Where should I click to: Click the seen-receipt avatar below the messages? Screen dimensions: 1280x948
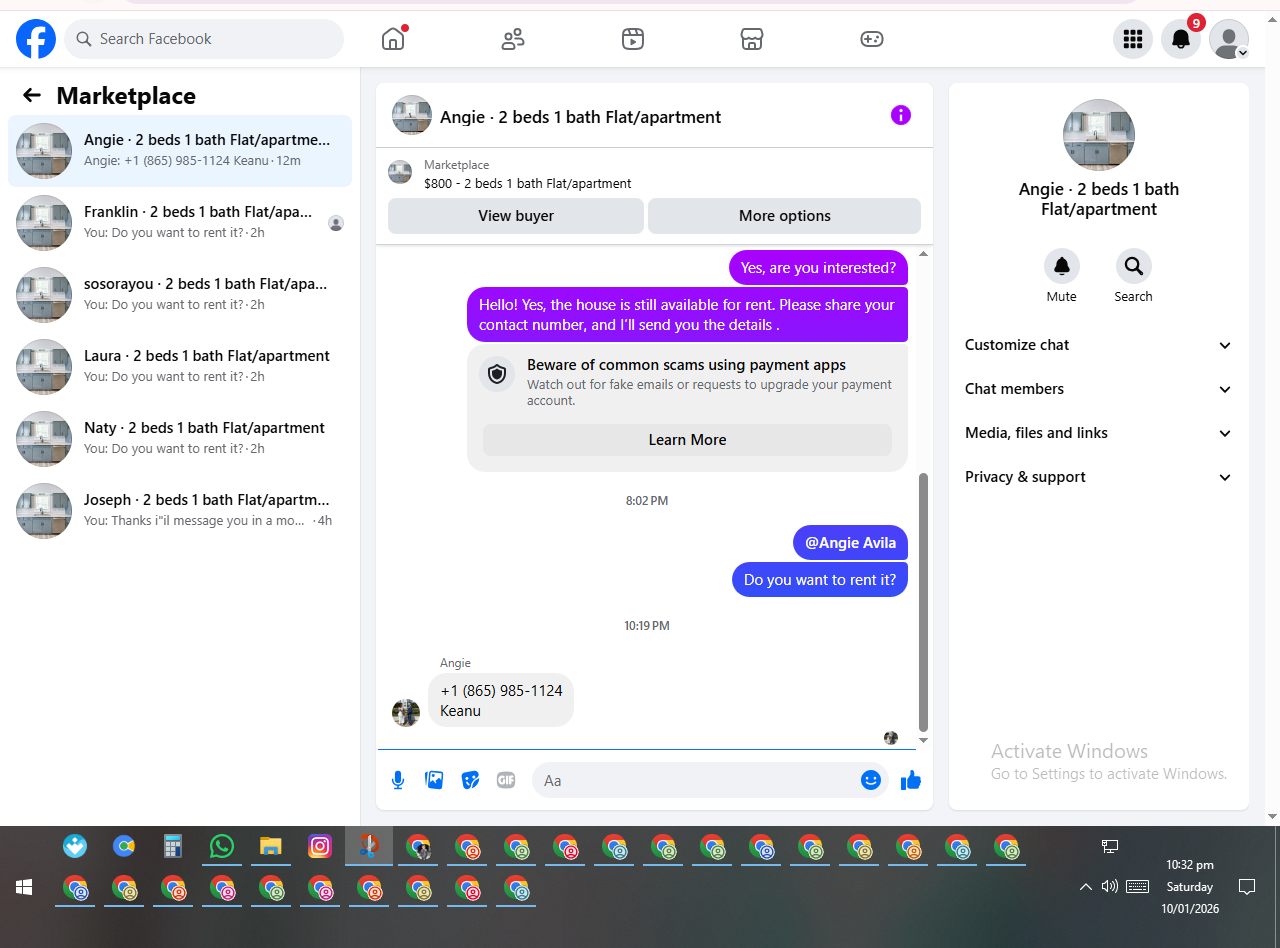pyautogui.click(x=891, y=738)
